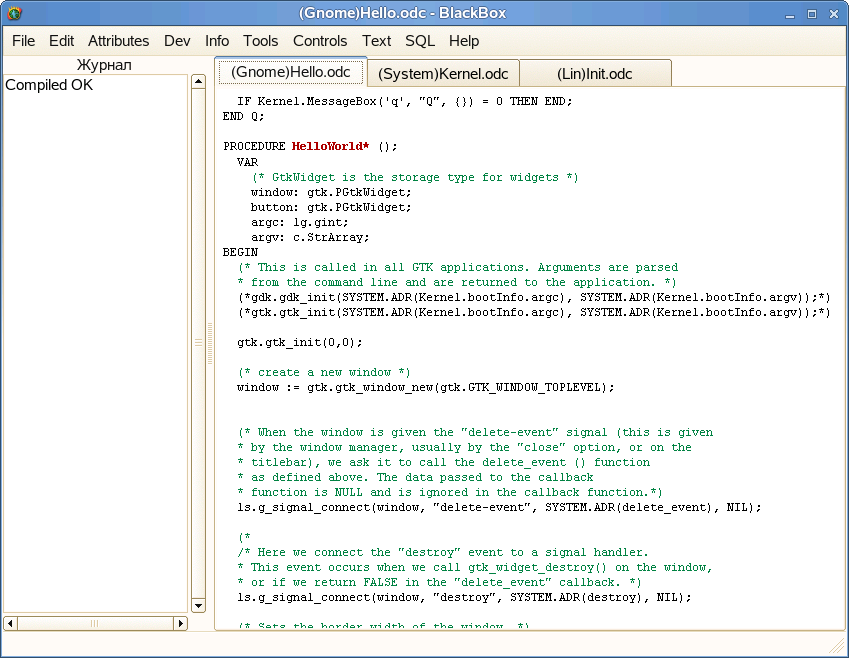Open the File menu
Viewport: 849px width, 658px height.
[x=23, y=41]
